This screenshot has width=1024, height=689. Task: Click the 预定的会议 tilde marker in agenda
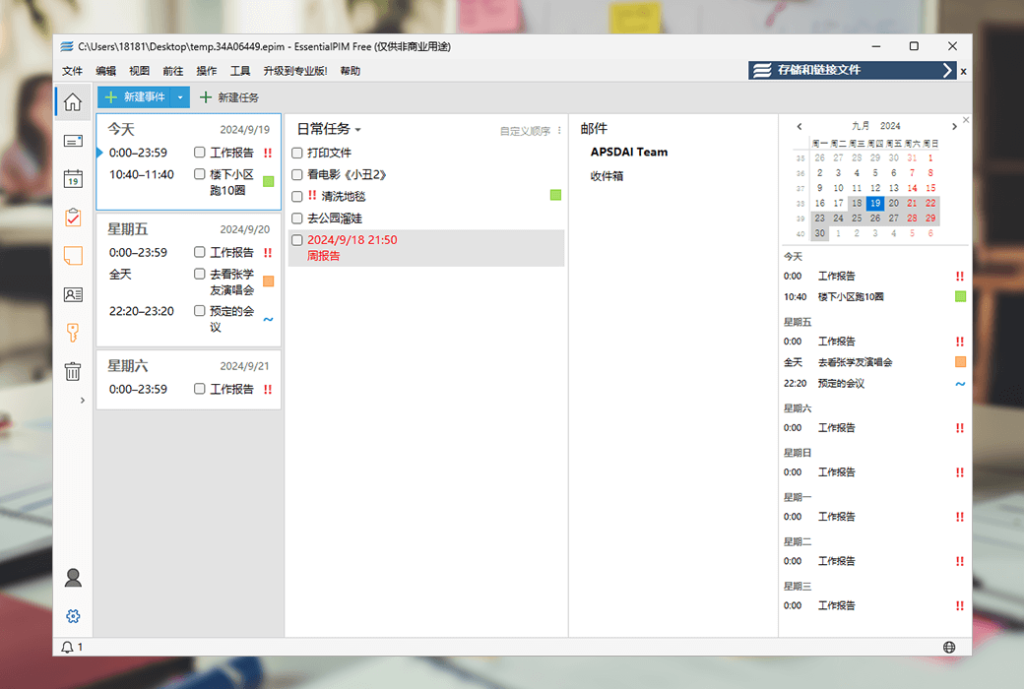pos(960,384)
